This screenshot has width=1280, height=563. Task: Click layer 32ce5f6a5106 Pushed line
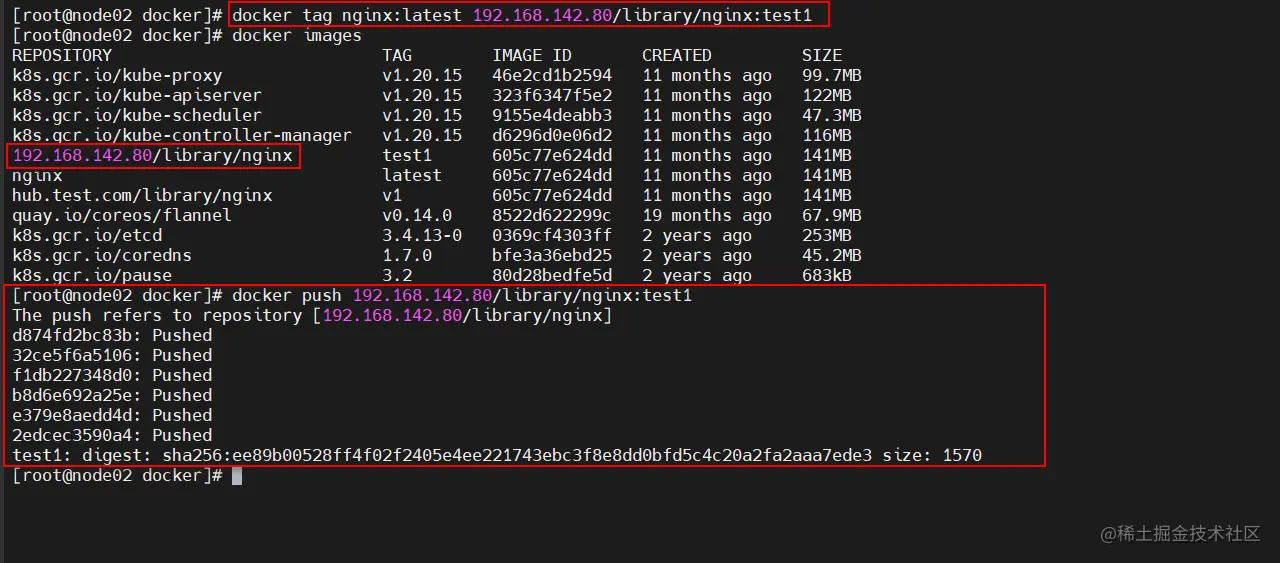click(x=112, y=355)
